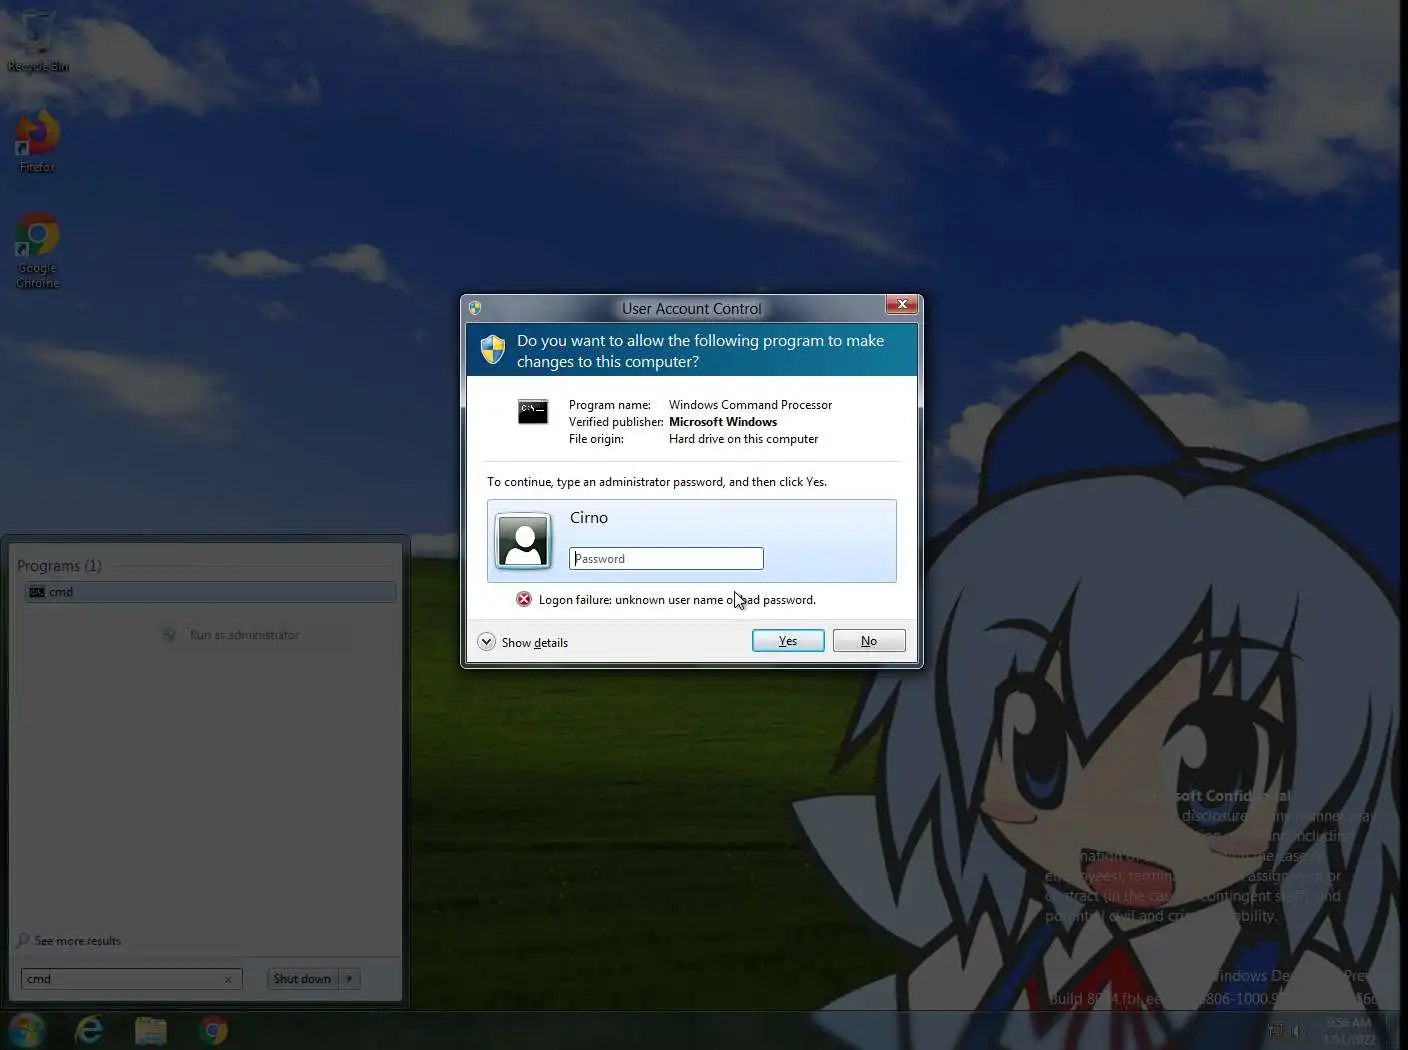Open the Recycle Bin desktop icon
The height and width of the screenshot is (1050, 1408).
coord(38,42)
